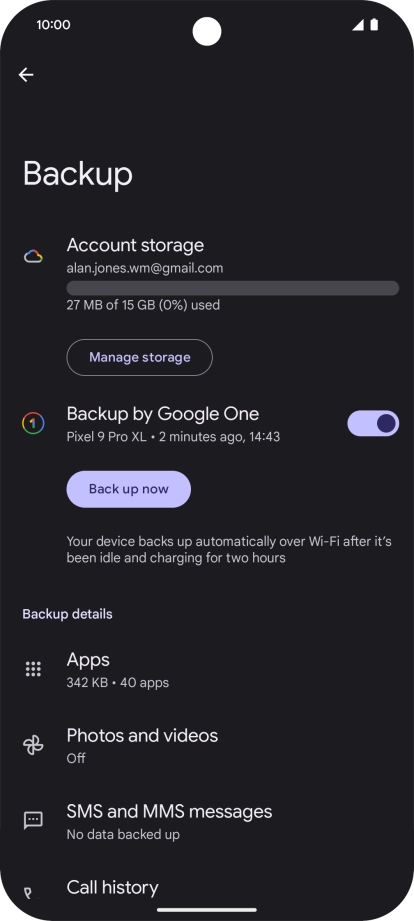
Task: Open Photos and videos backup setting
Action: click(x=207, y=745)
